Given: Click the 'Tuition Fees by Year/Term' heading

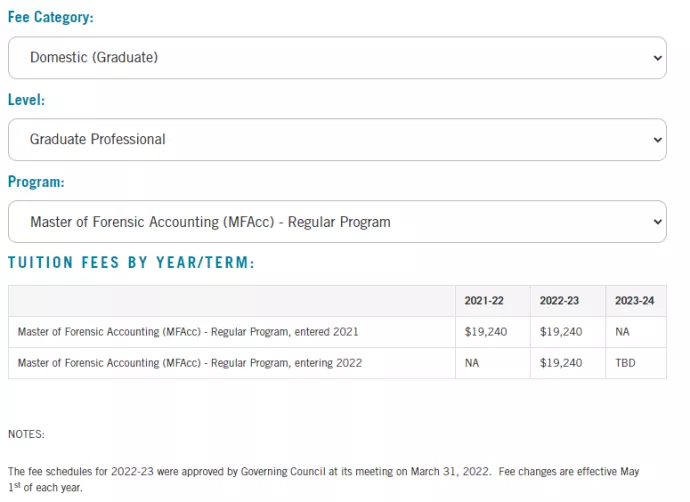Looking at the screenshot, I should (131, 263).
